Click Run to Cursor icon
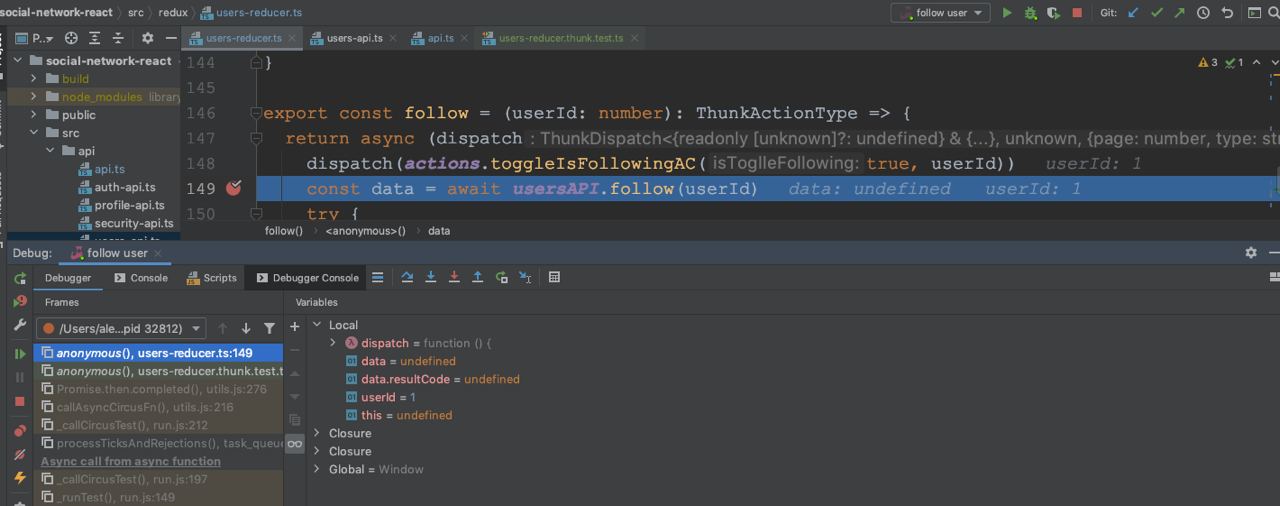 tap(525, 277)
